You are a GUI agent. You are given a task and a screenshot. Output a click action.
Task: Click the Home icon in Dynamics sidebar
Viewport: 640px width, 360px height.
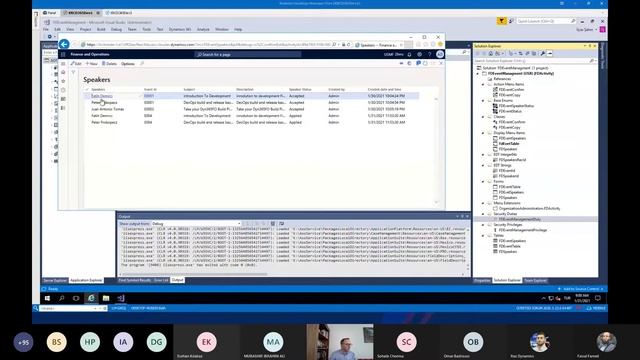coord(63,72)
